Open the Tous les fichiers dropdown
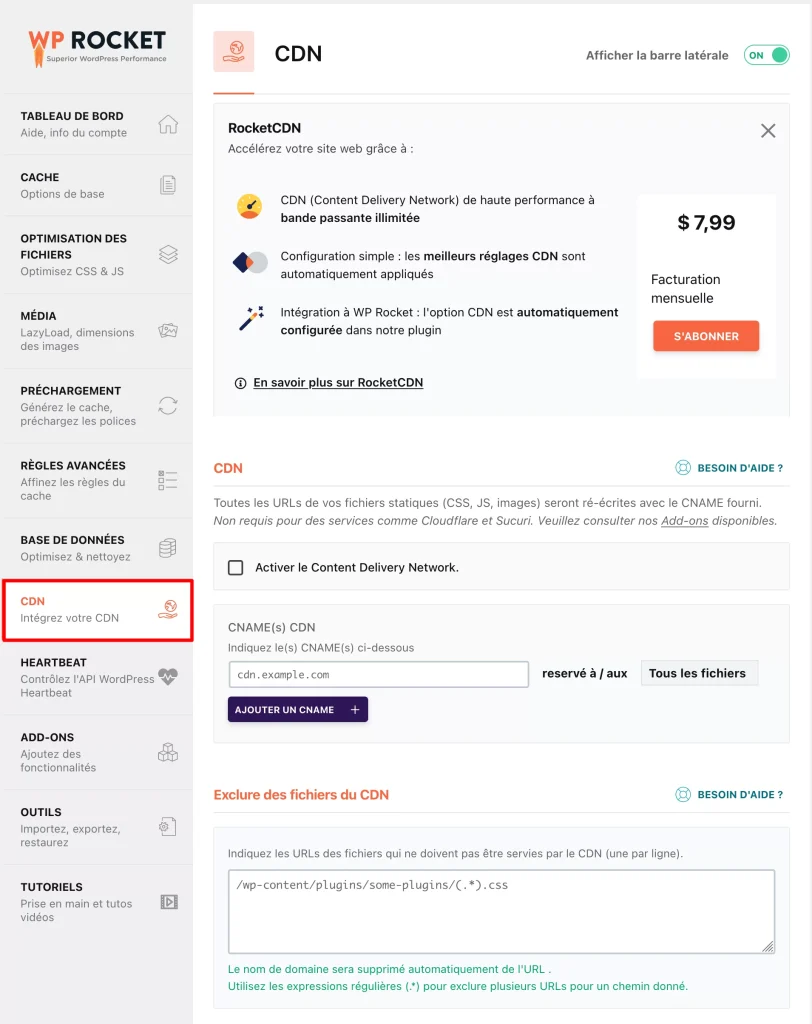The width and height of the screenshot is (812, 1024). (699, 673)
